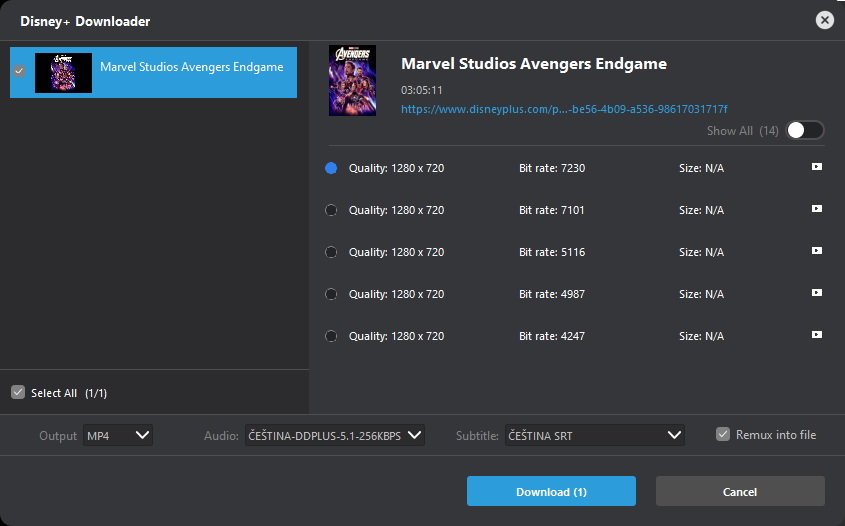Image resolution: width=845 pixels, height=526 pixels.
Task: Click the Endgame thumbnail in the left list
Action: [x=63, y=72]
